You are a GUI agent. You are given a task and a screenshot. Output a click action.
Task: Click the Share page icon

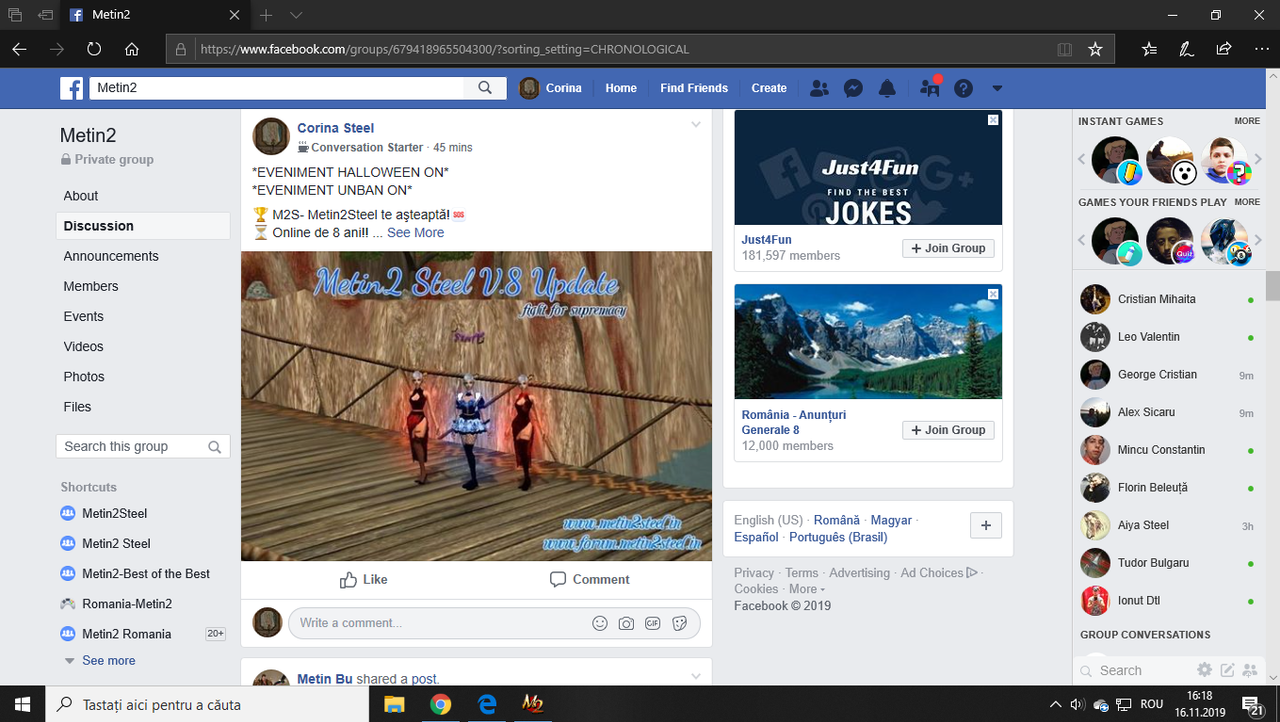(x=1223, y=49)
